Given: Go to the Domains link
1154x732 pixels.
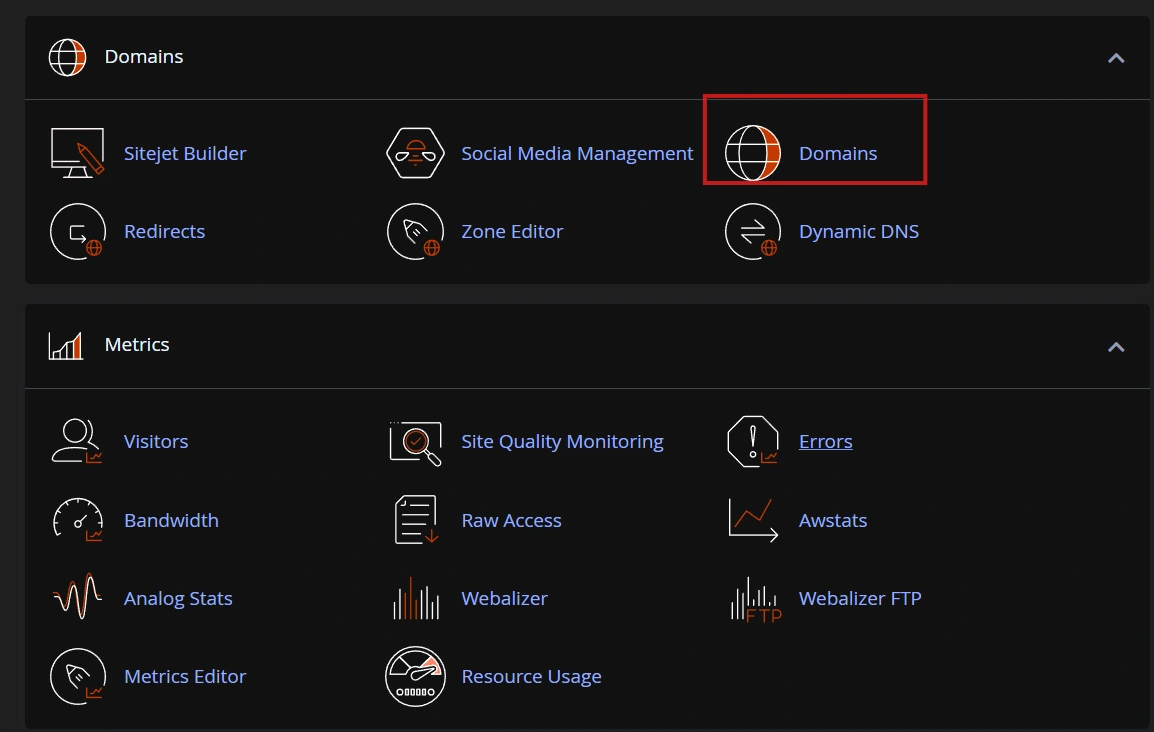Looking at the screenshot, I should coord(838,154).
